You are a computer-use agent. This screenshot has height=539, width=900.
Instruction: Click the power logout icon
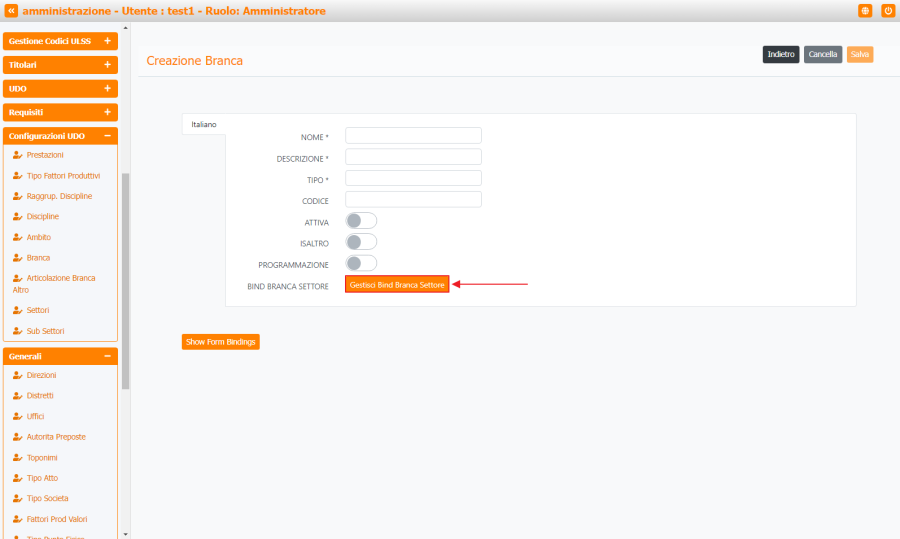point(887,11)
